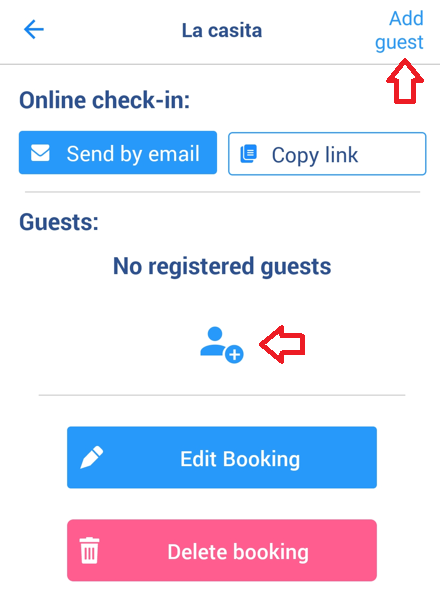Screen dimensions: 440x610
Task: Click the plus badge on the person icon
Action: coord(234,354)
